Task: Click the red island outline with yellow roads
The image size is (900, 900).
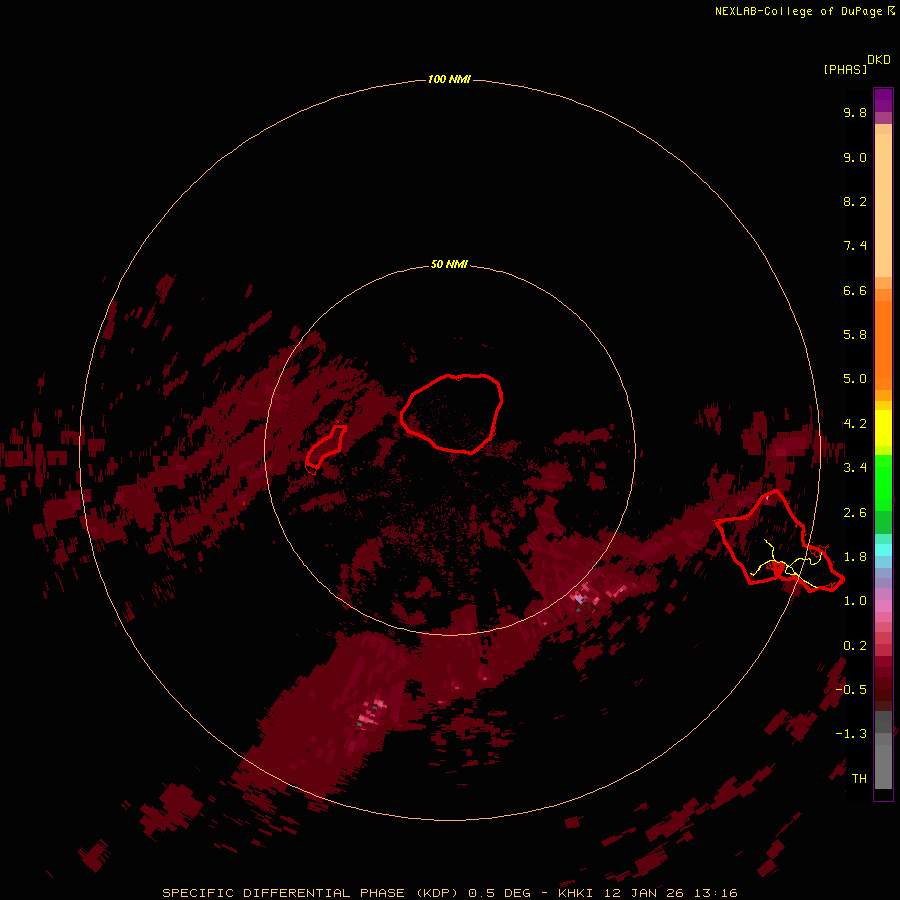Action: pos(779,541)
